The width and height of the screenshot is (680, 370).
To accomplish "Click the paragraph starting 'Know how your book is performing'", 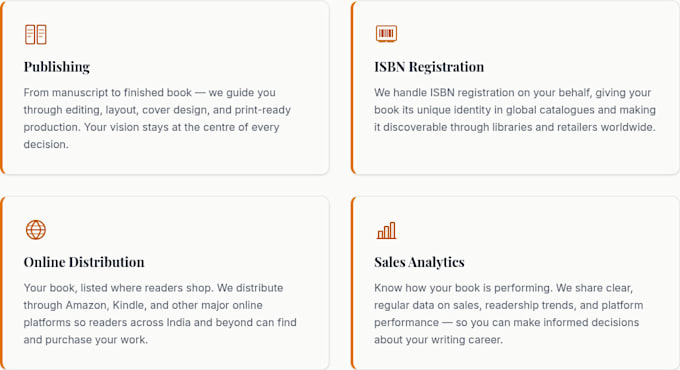I will coord(508,314).
